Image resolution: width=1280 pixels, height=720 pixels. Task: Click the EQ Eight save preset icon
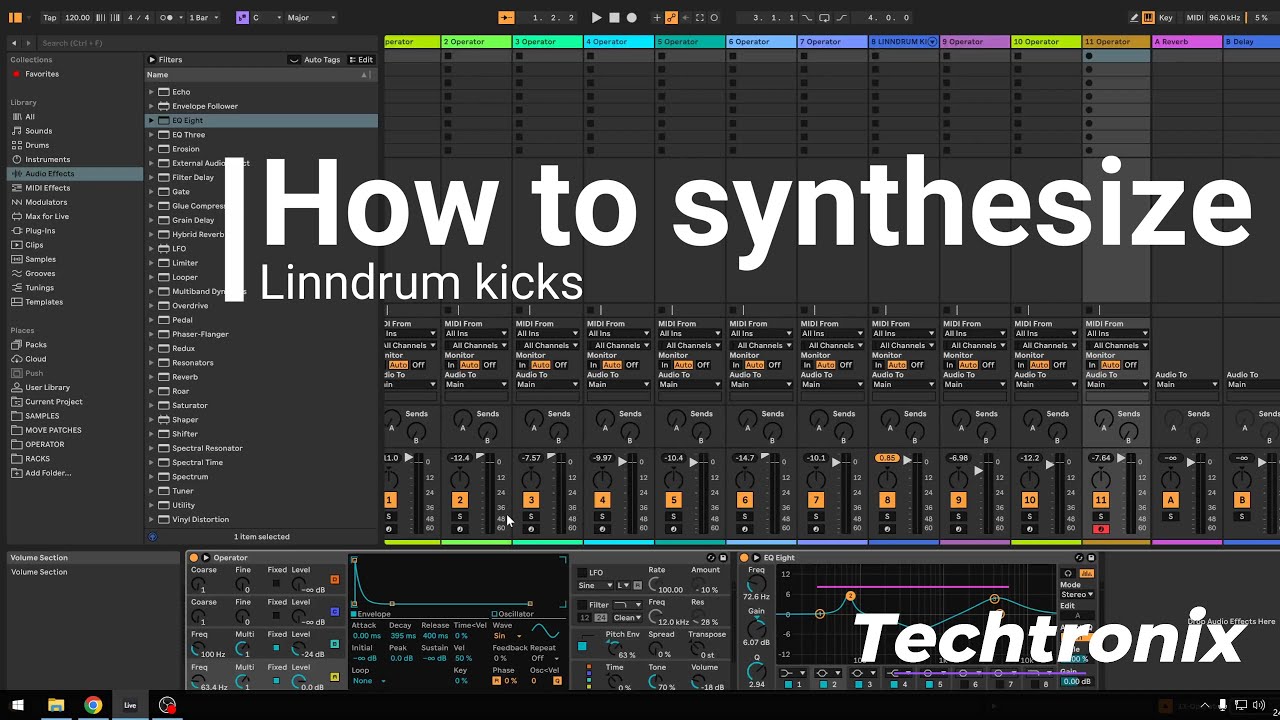coord(1091,558)
